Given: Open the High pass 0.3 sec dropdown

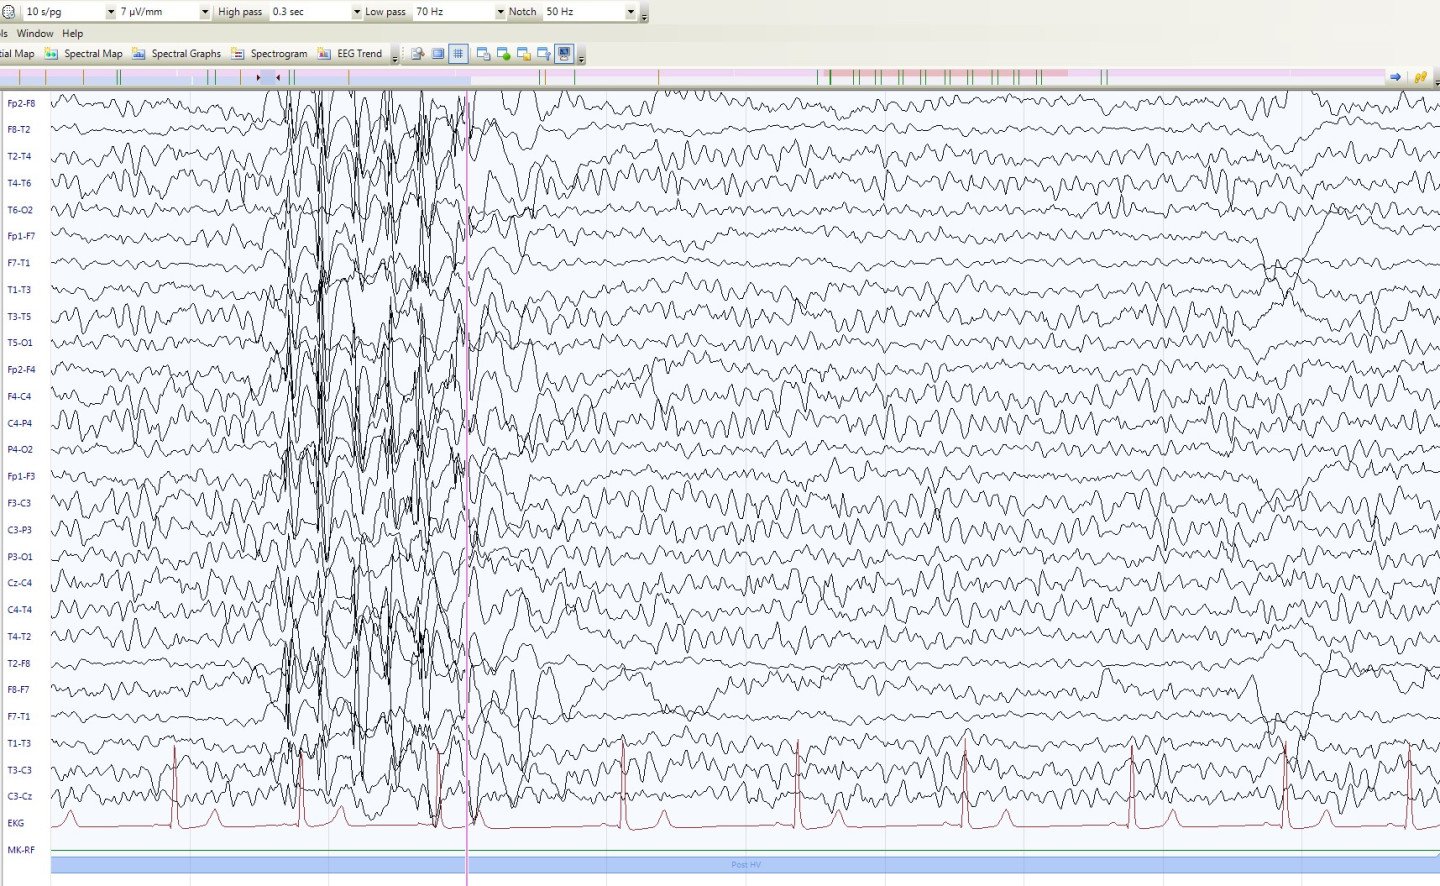Looking at the screenshot, I should point(357,12).
